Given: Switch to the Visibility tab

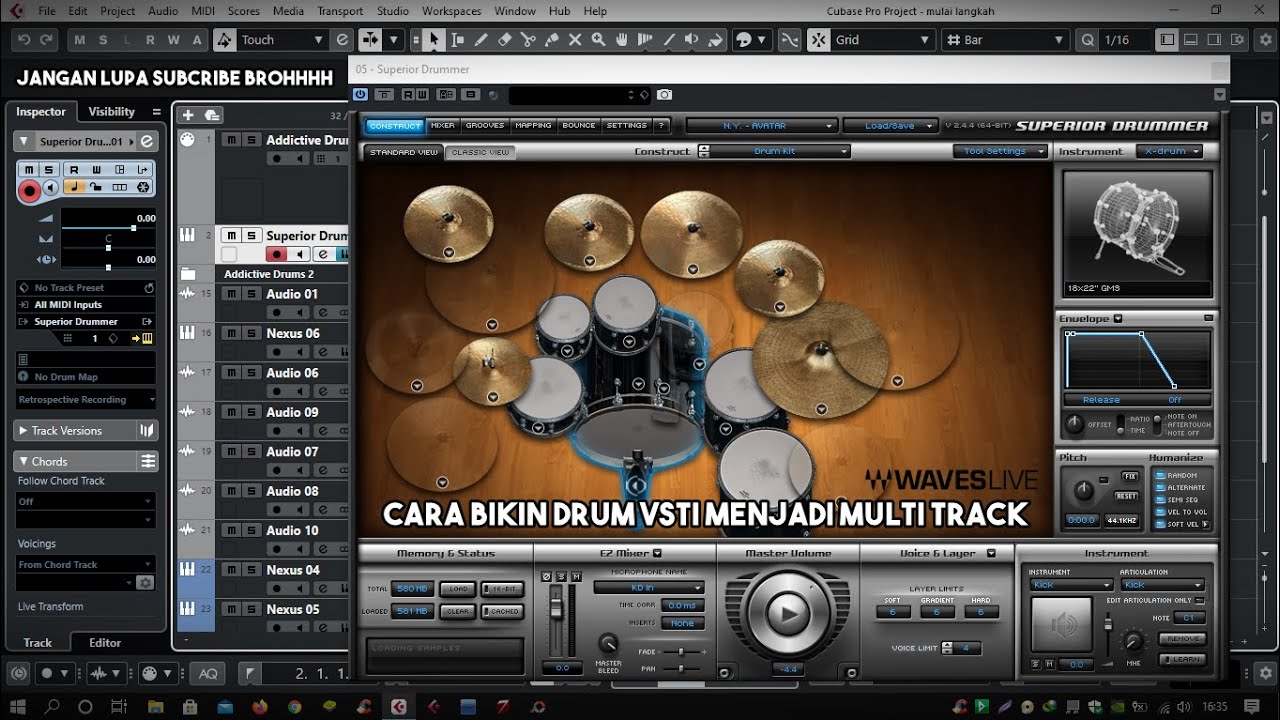Looking at the screenshot, I should [x=111, y=112].
